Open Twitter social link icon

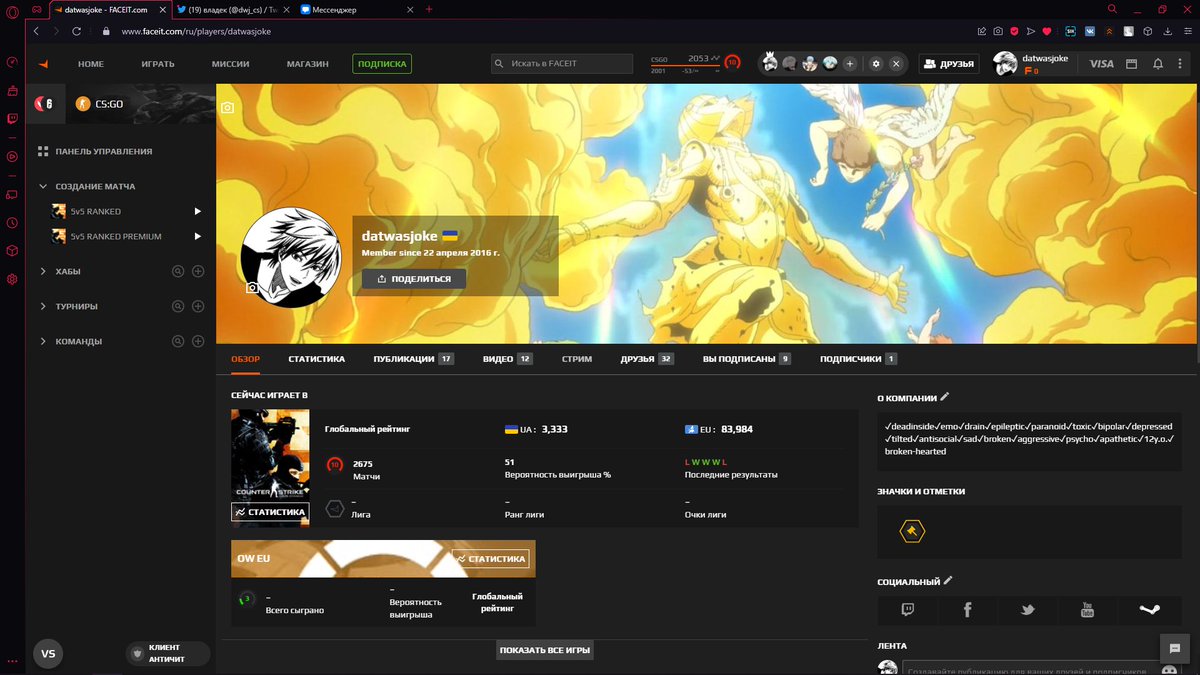(x=1027, y=609)
